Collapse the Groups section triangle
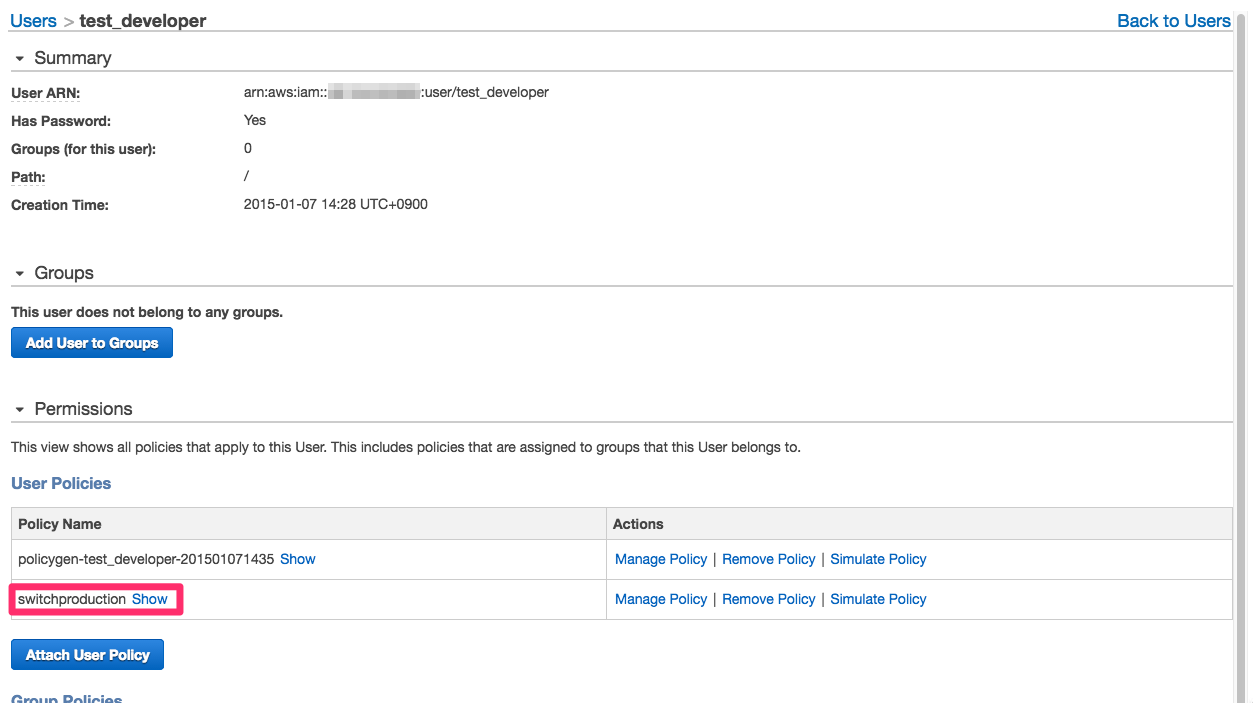This screenshot has width=1253, height=703. point(19,274)
